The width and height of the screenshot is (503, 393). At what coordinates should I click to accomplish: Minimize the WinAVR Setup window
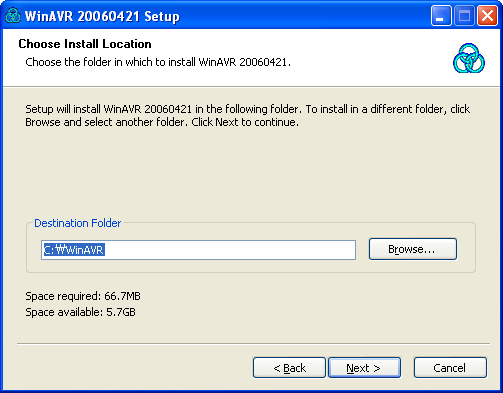point(441,16)
